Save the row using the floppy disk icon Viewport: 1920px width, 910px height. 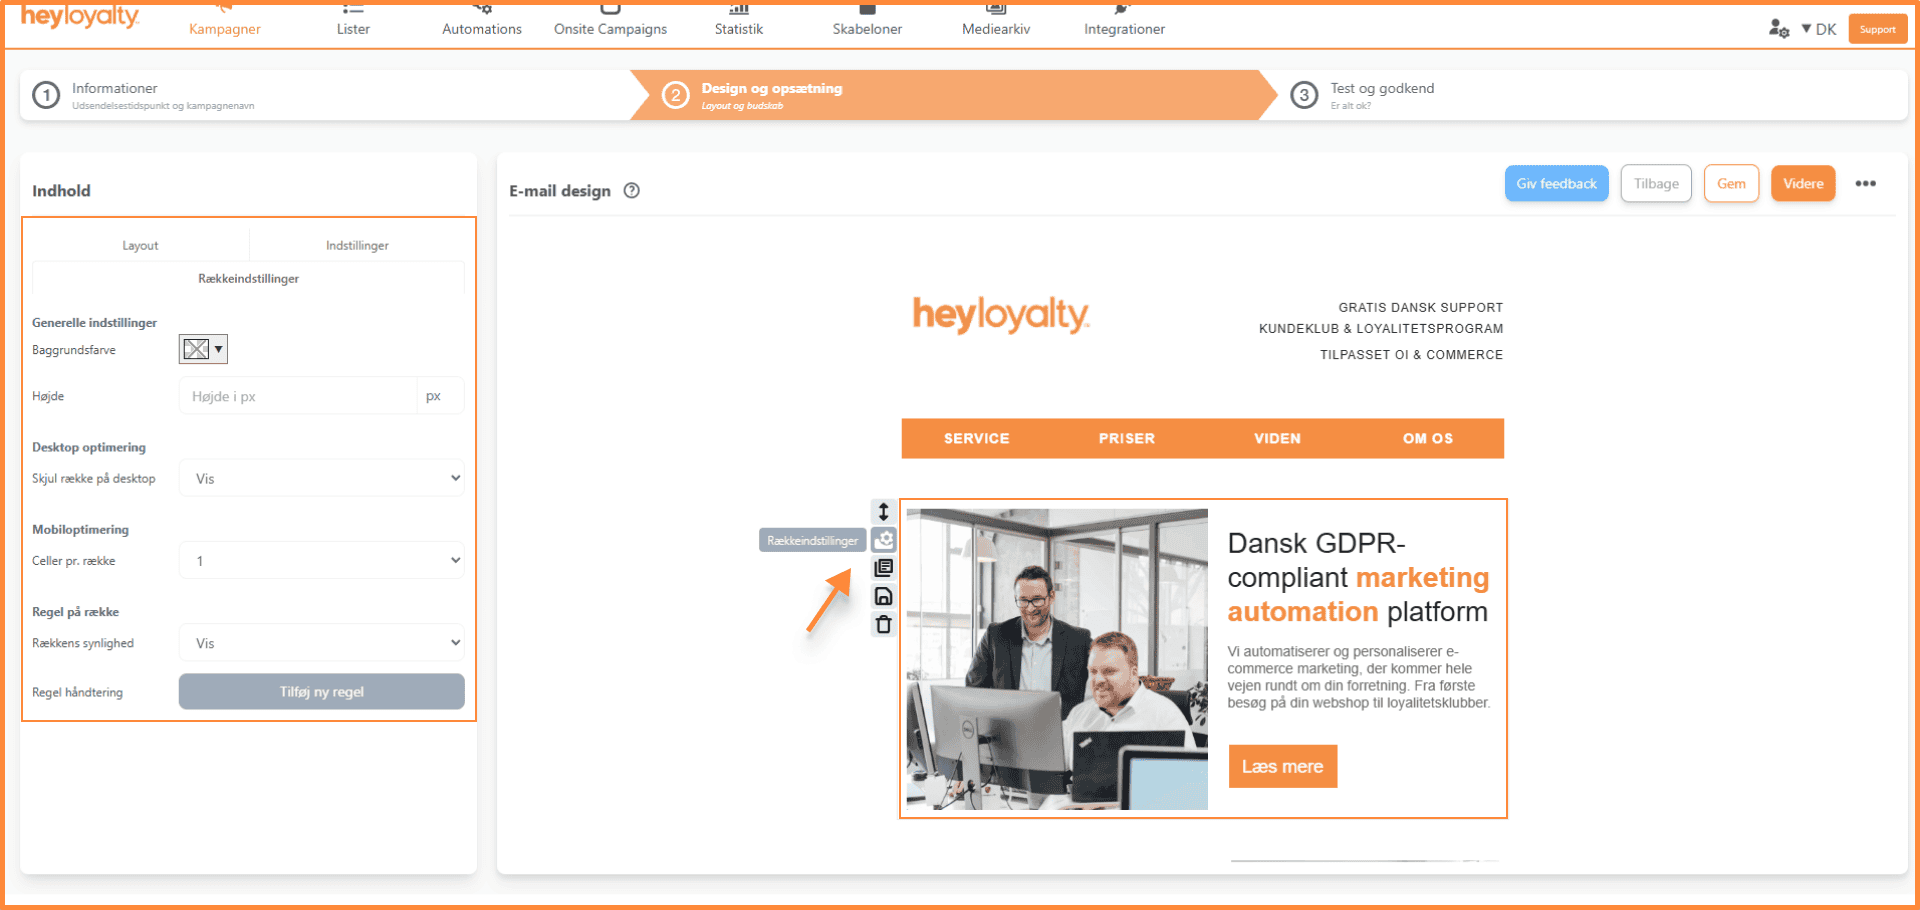tap(883, 597)
